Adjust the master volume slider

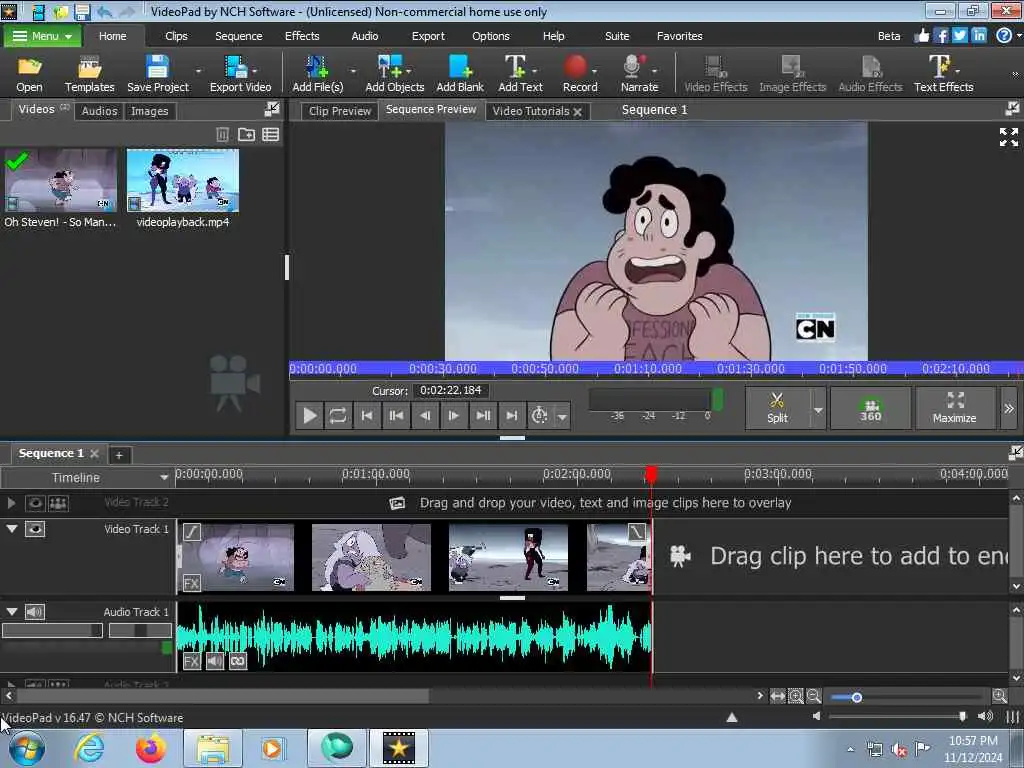962,716
